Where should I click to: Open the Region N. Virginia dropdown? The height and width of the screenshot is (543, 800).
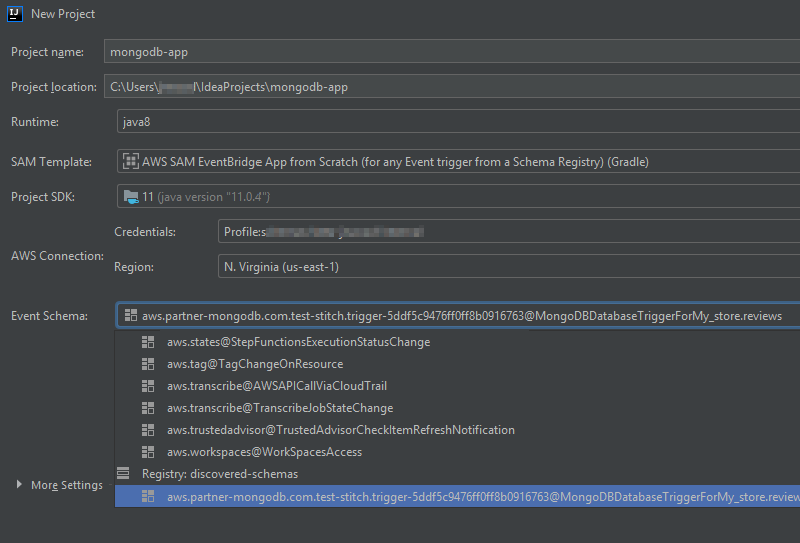[509, 266]
